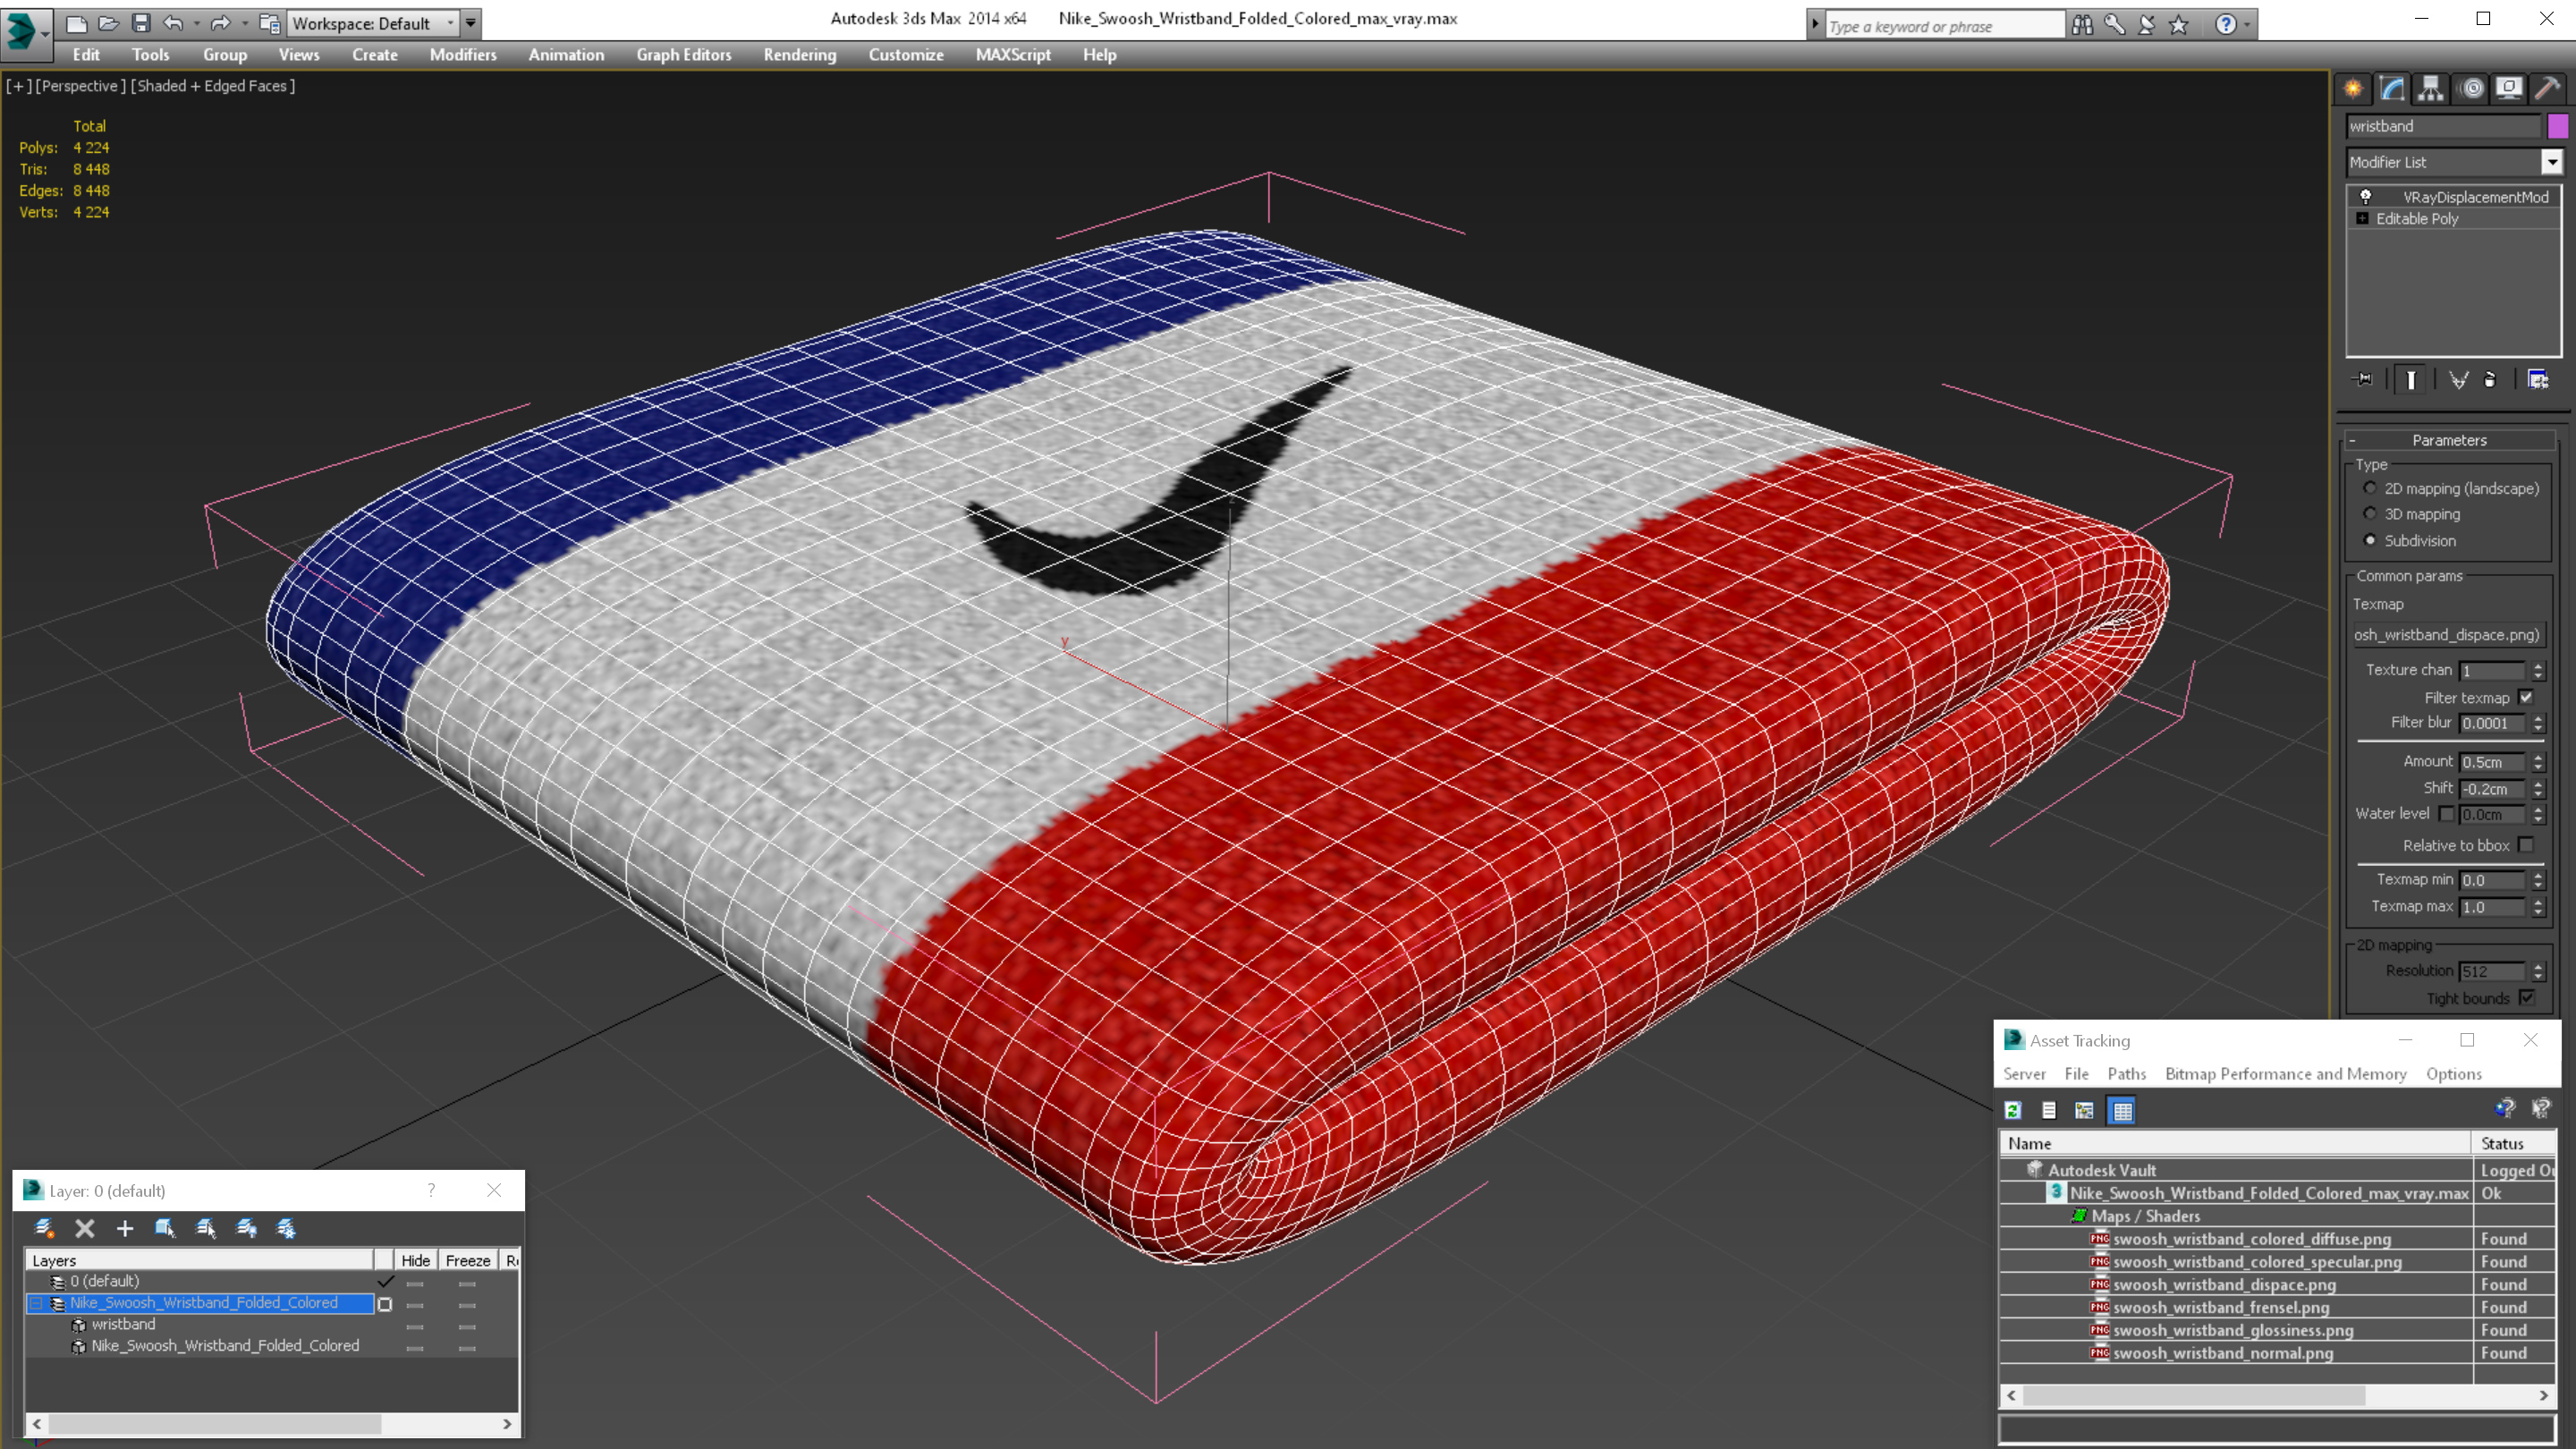Toggle the VRayDisplacementMod light bulb
This screenshot has width=2576, height=1449.
[x=2366, y=197]
